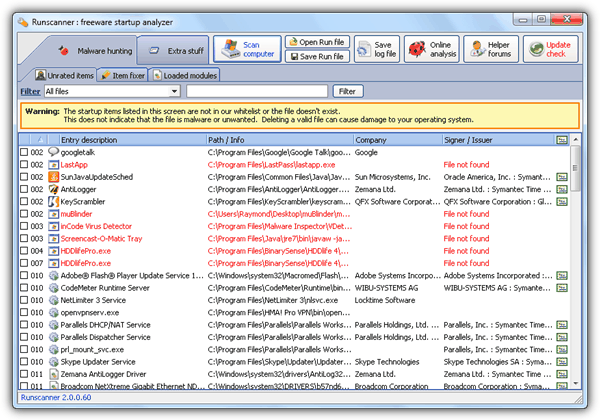Screen dimensions: 600x420
Task: Select the Locktime Software company cell
Action: coord(385,300)
